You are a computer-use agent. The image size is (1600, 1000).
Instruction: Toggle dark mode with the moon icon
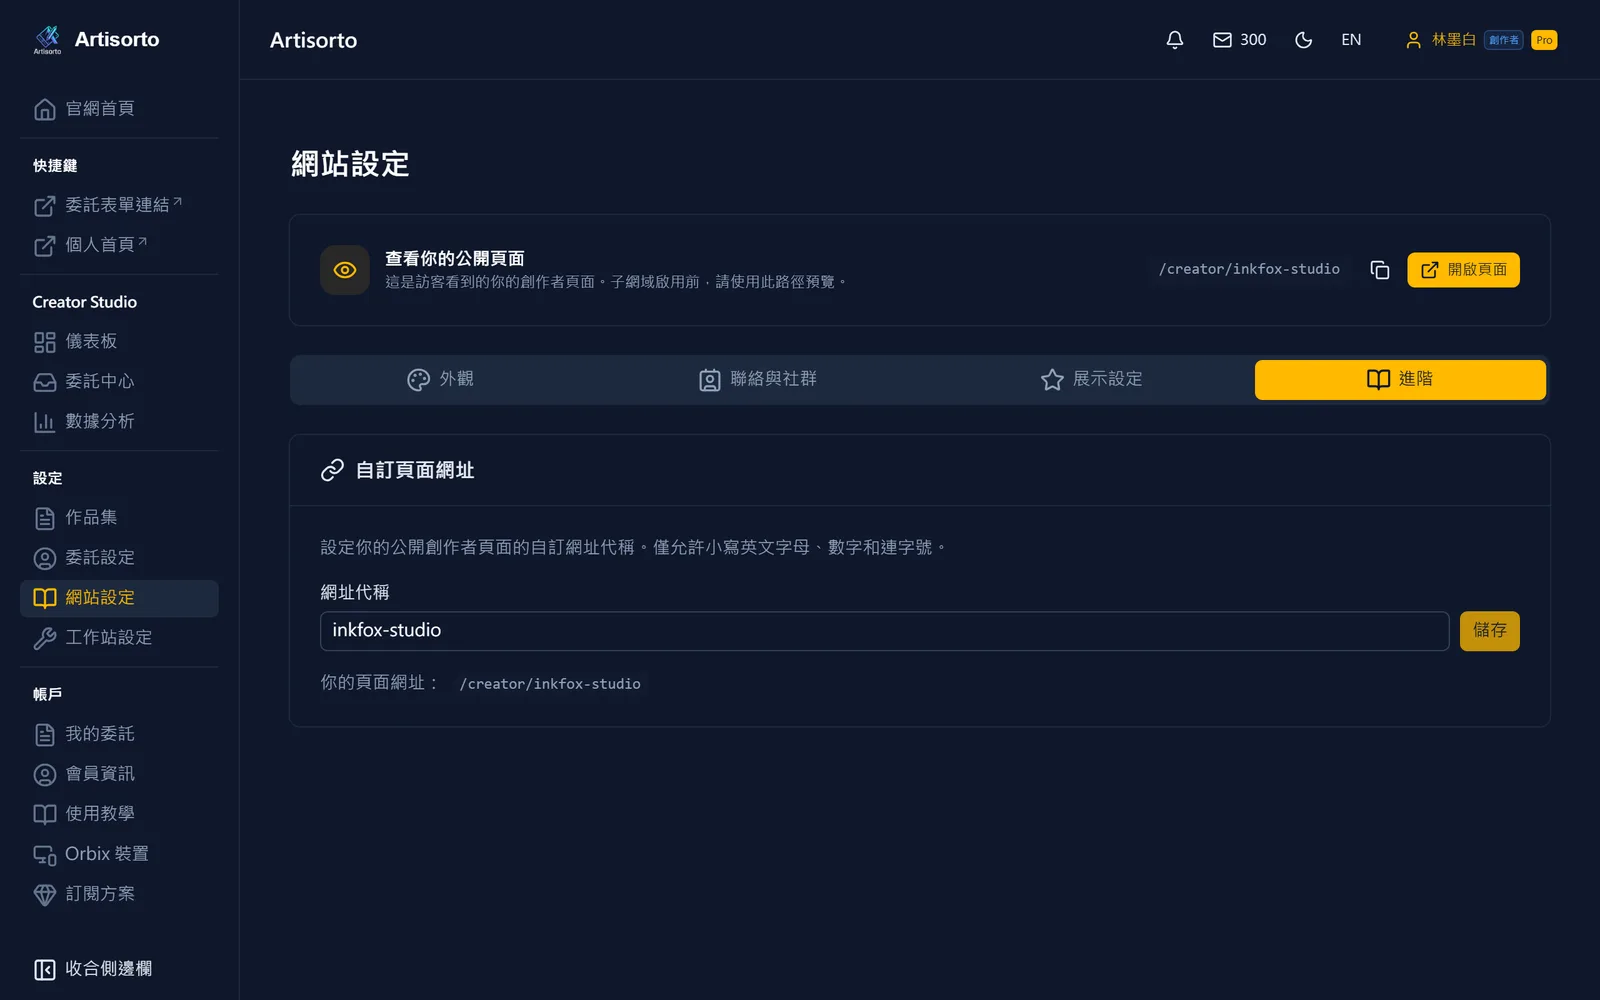[x=1303, y=40]
